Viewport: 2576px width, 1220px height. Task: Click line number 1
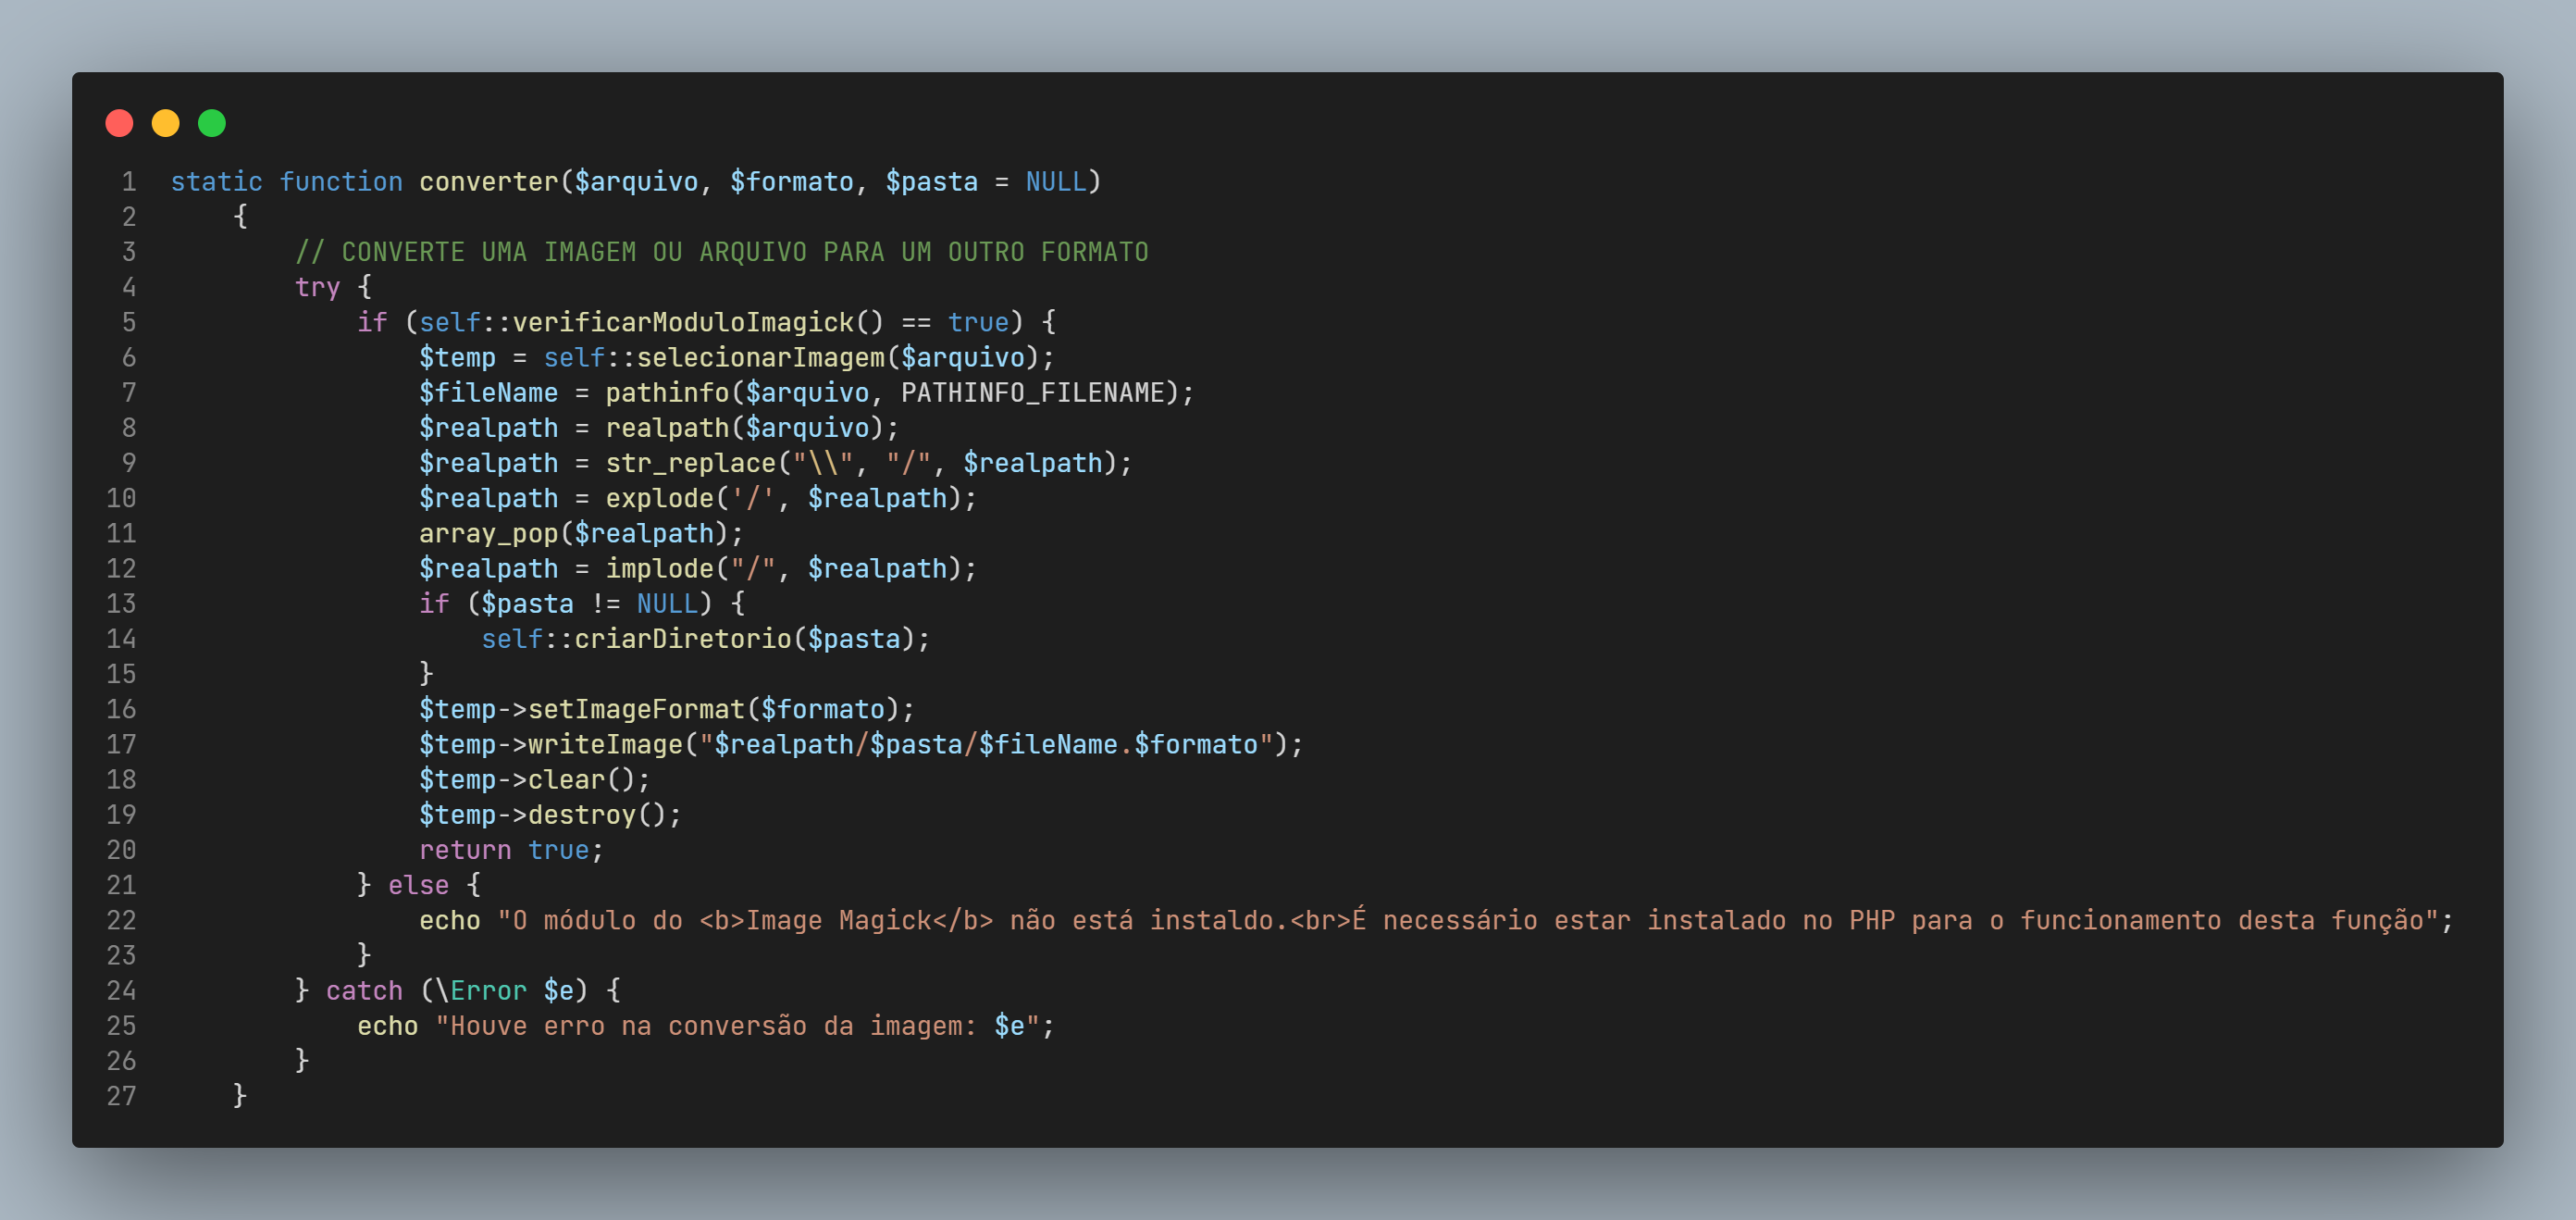point(129,182)
